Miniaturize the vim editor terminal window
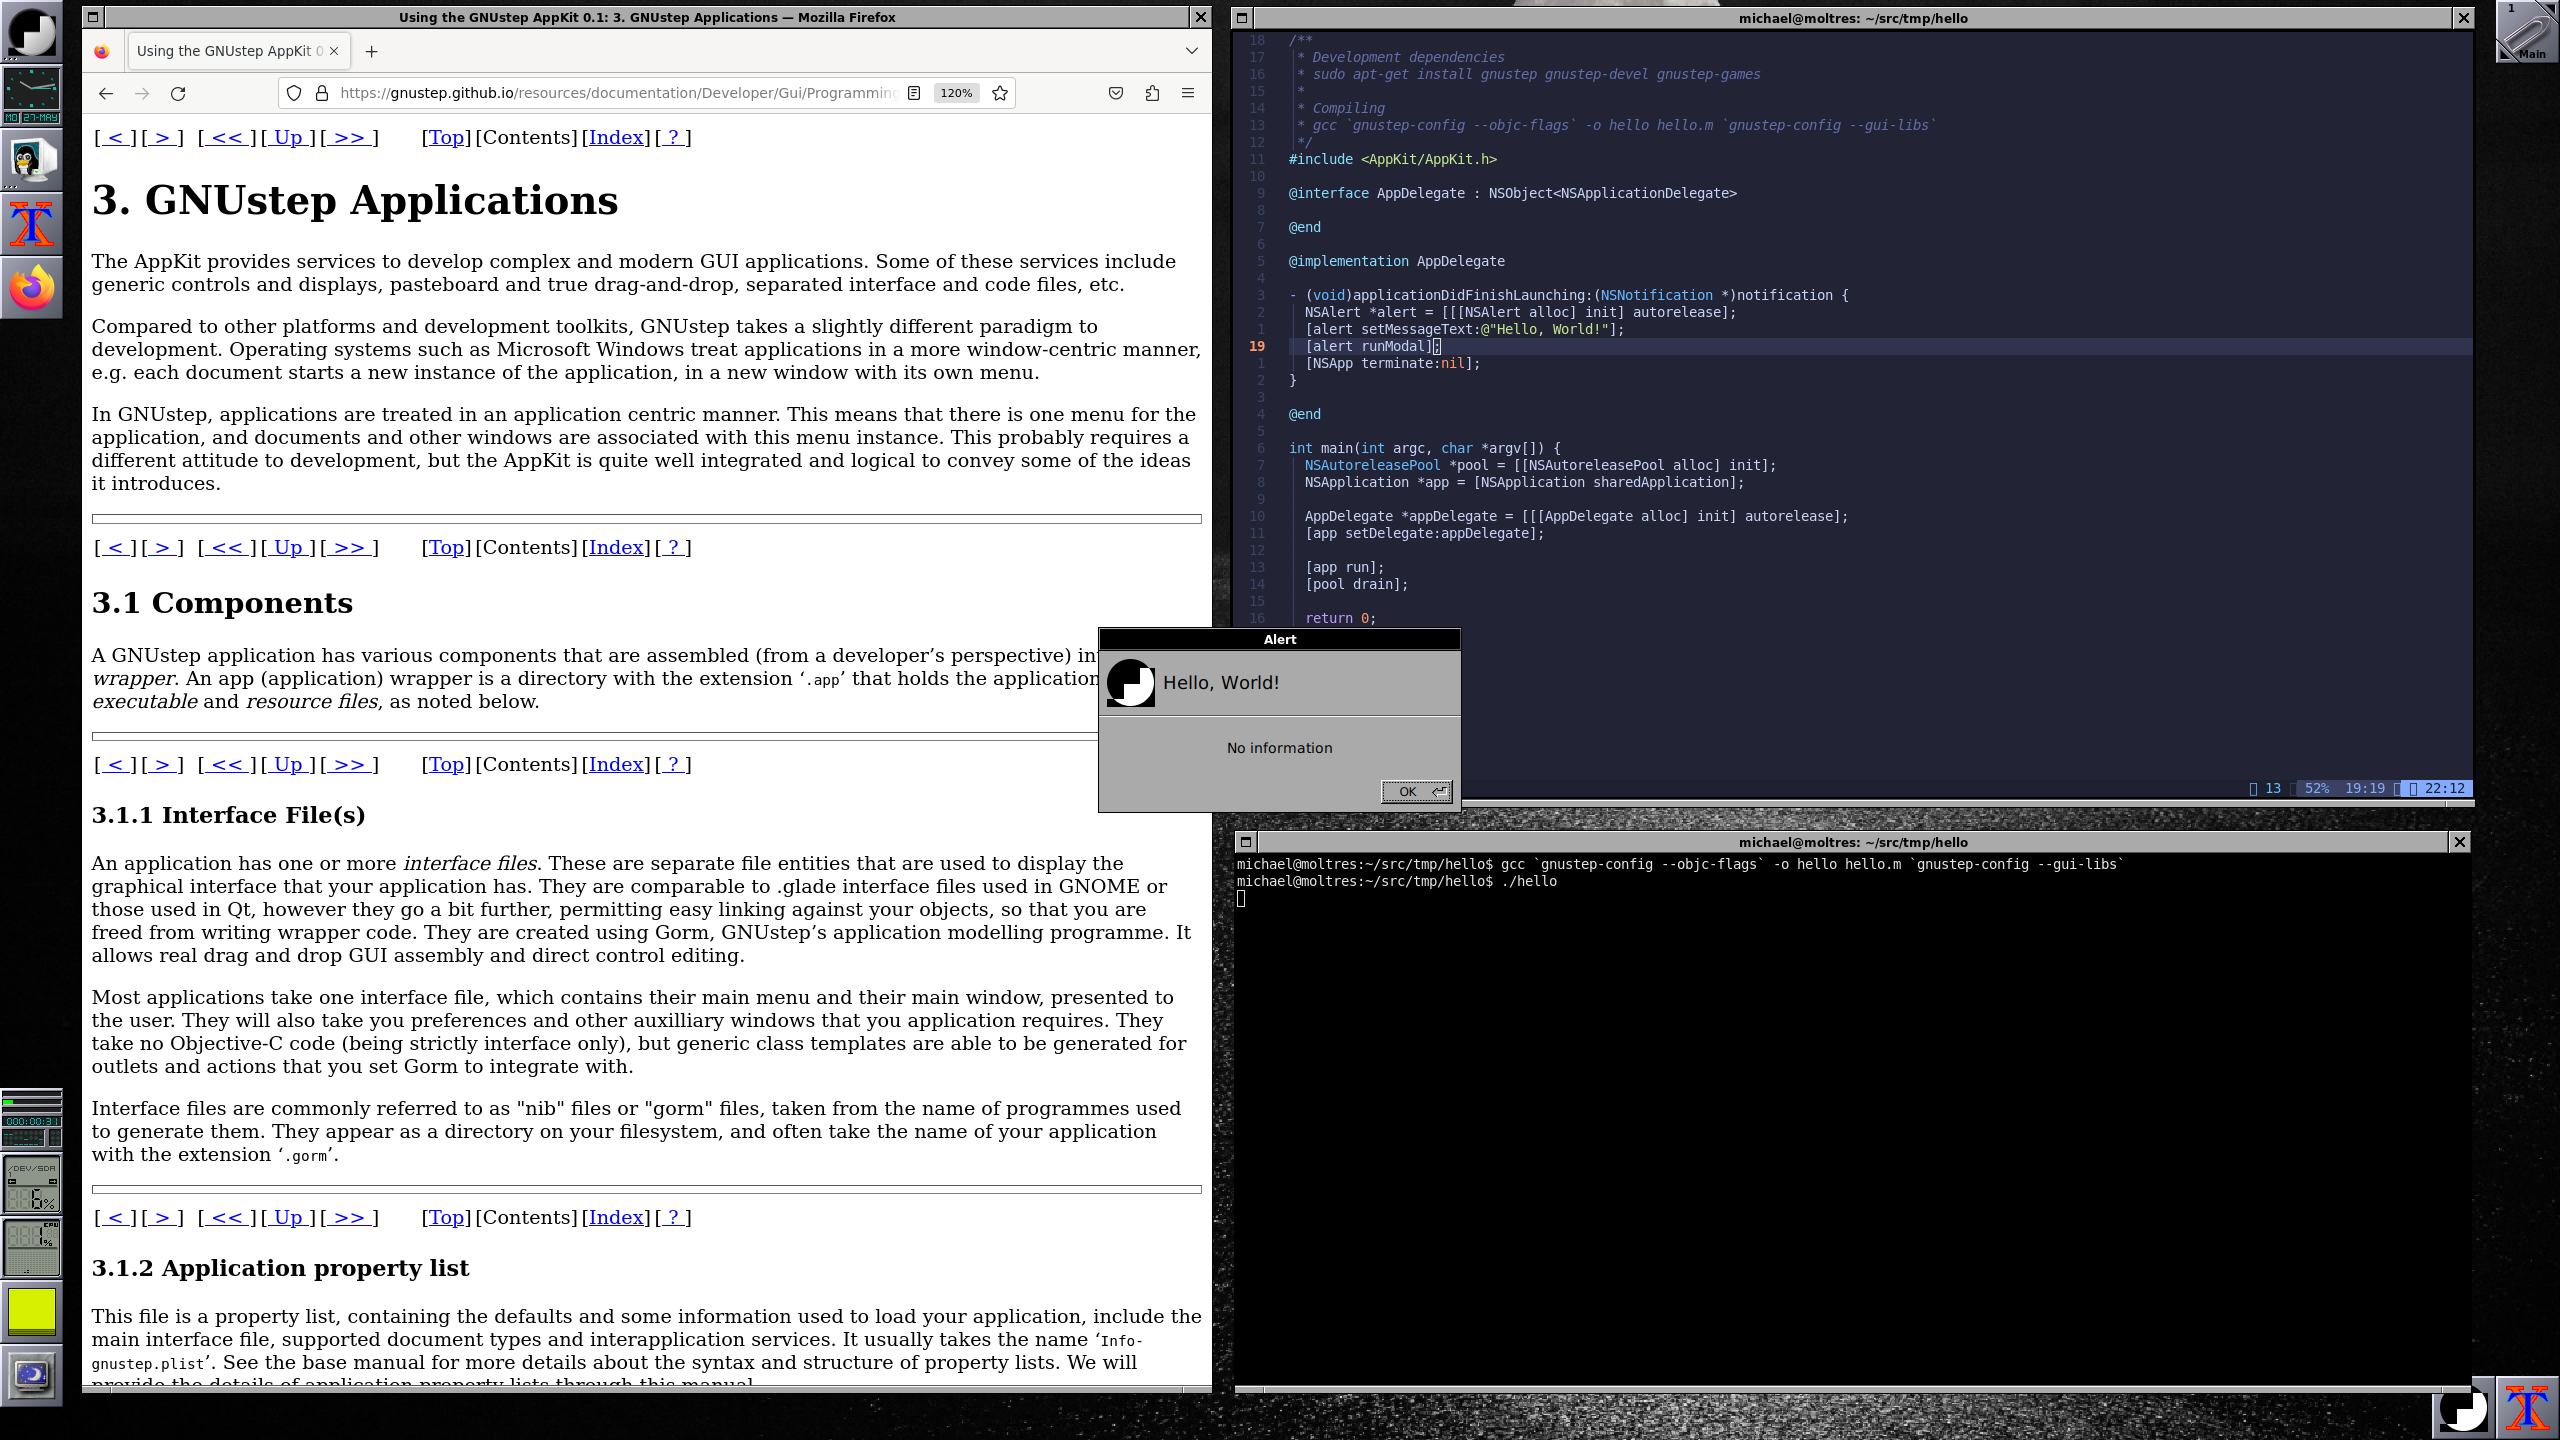Viewport: 2560px width, 1440px height. [1242, 18]
